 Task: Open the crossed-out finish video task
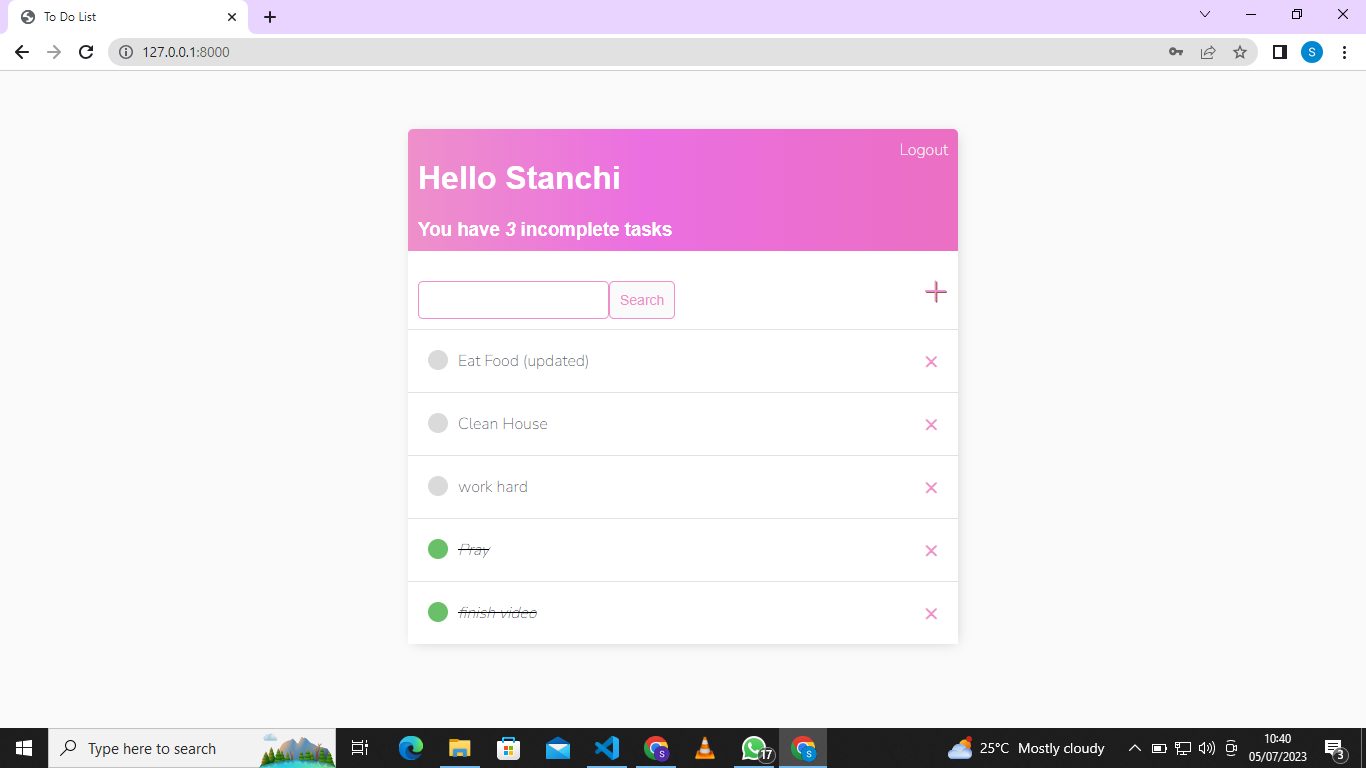[498, 613]
